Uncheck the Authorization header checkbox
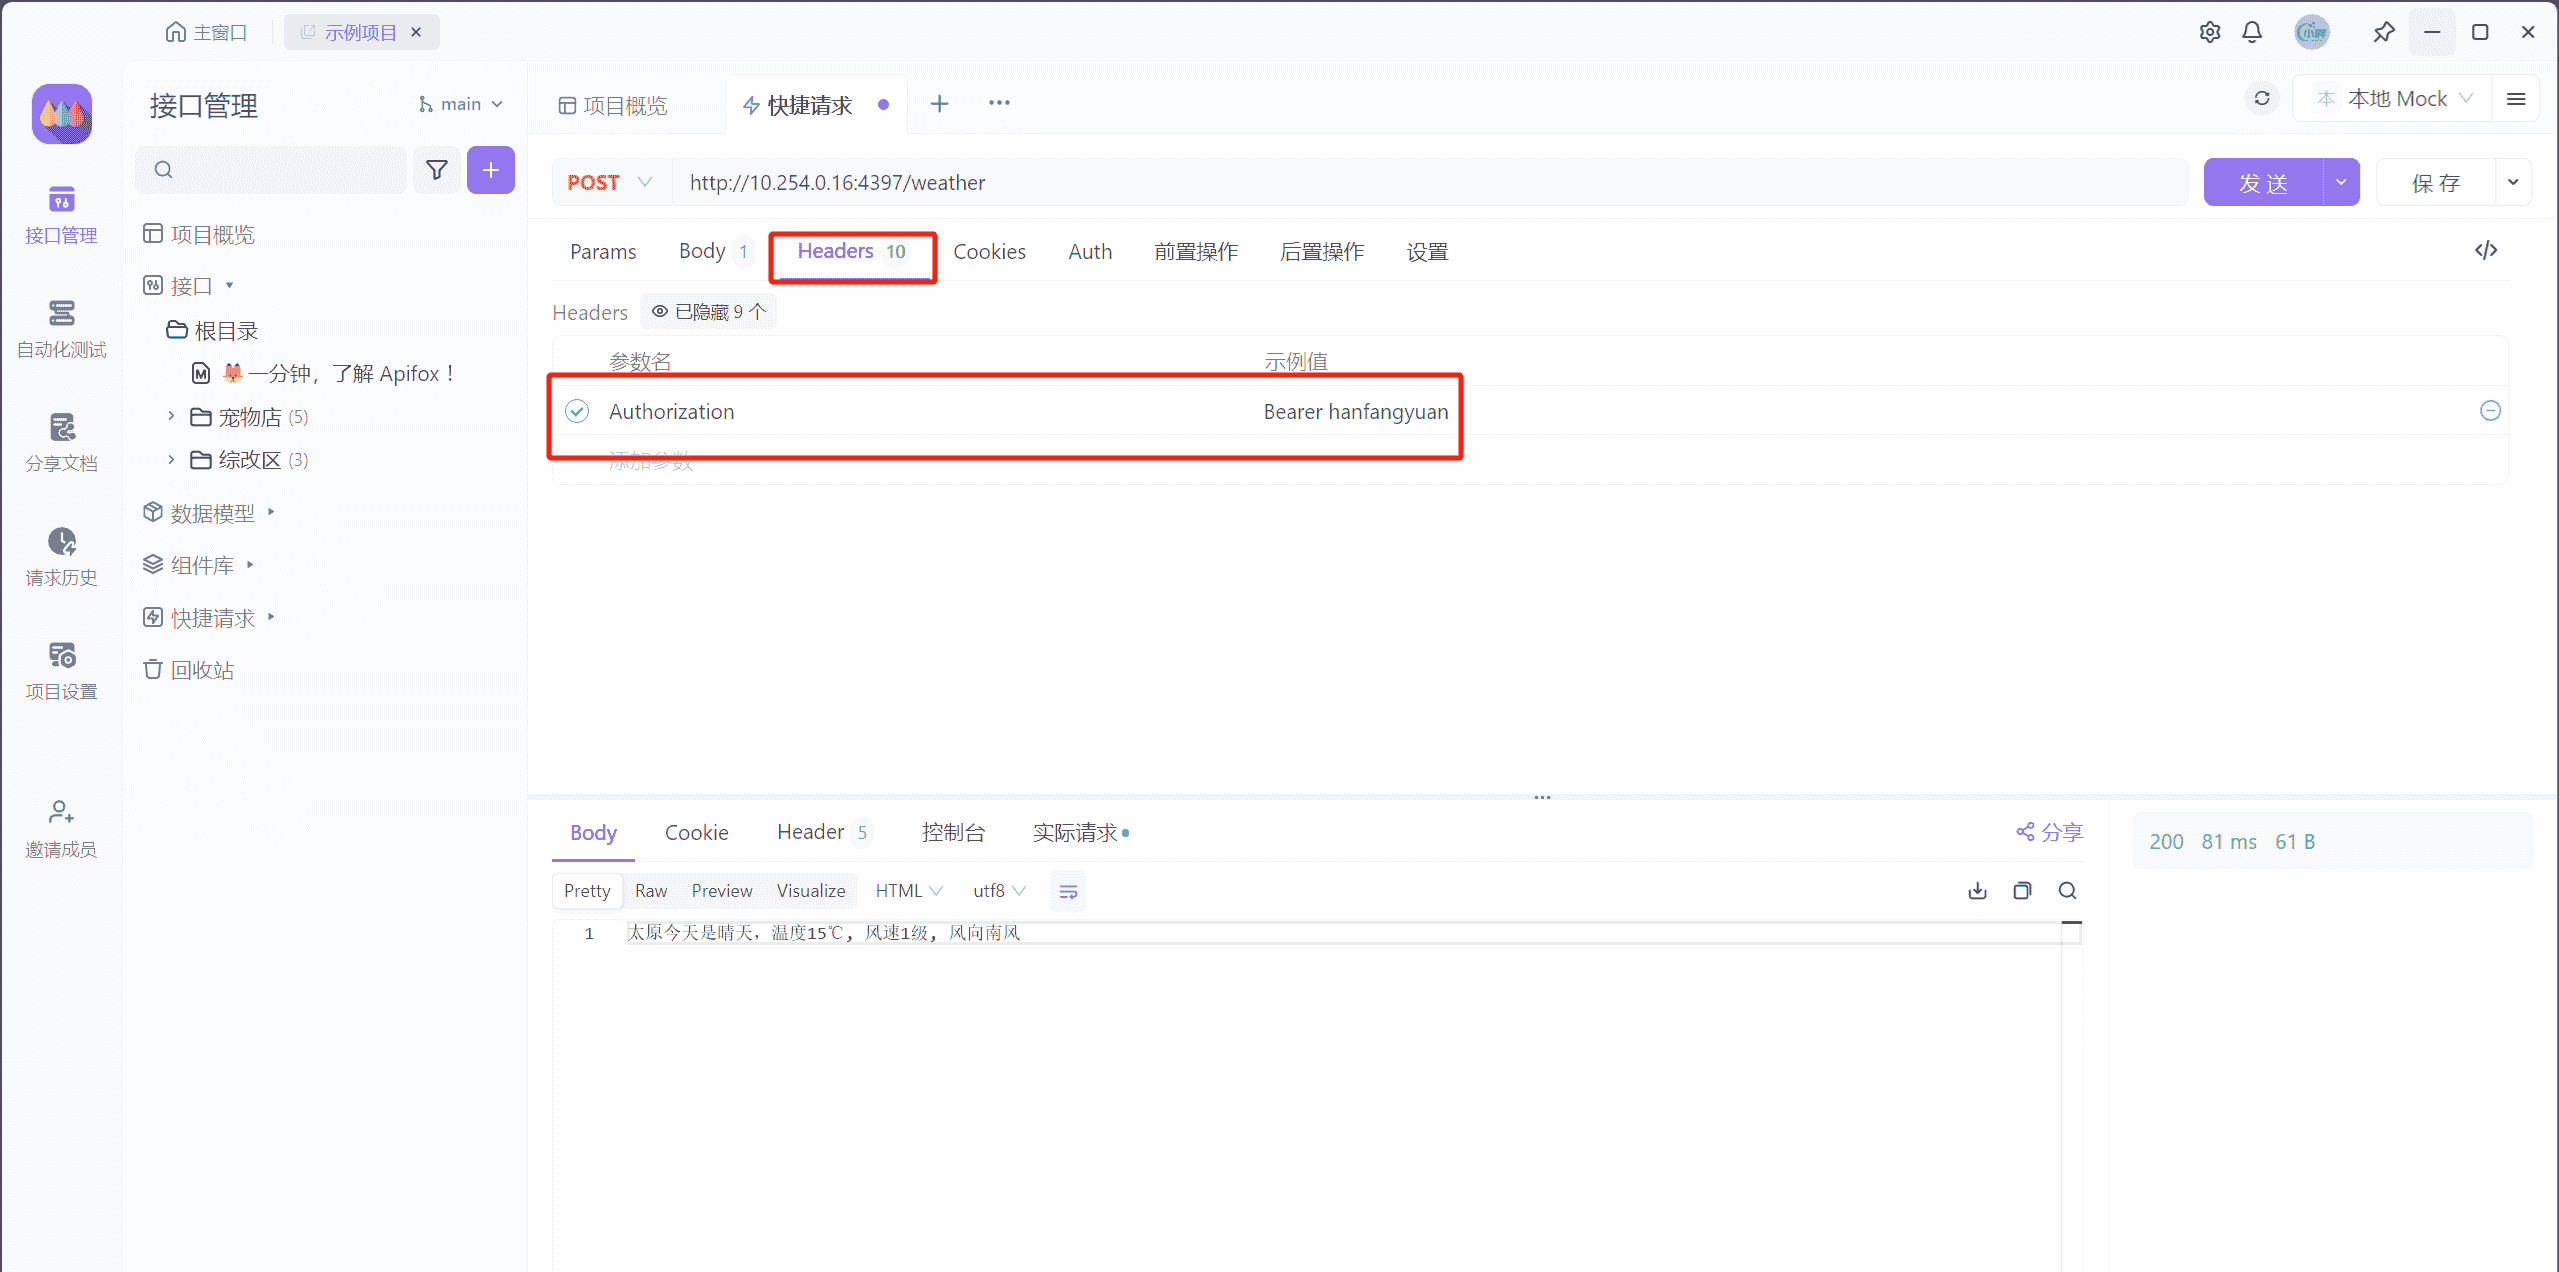2559x1272 pixels. (577, 411)
